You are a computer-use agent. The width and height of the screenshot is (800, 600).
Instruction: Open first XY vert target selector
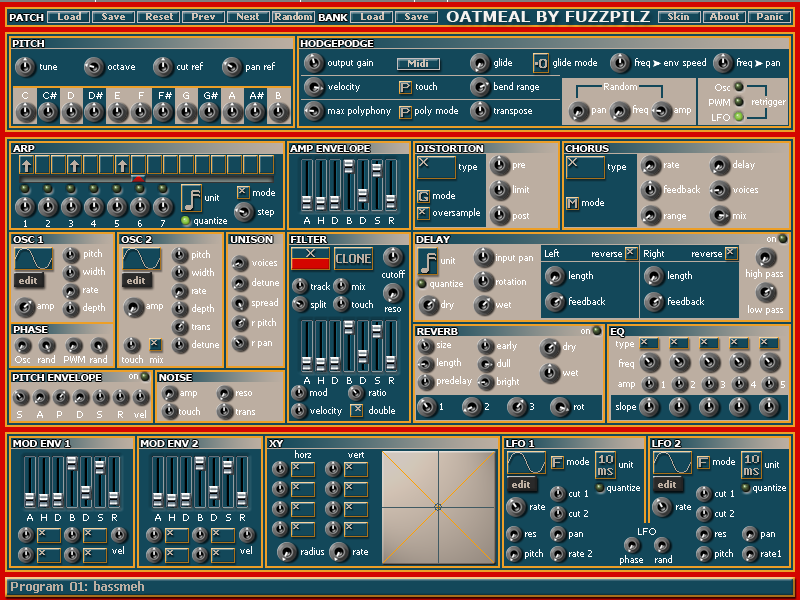click(x=356, y=469)
